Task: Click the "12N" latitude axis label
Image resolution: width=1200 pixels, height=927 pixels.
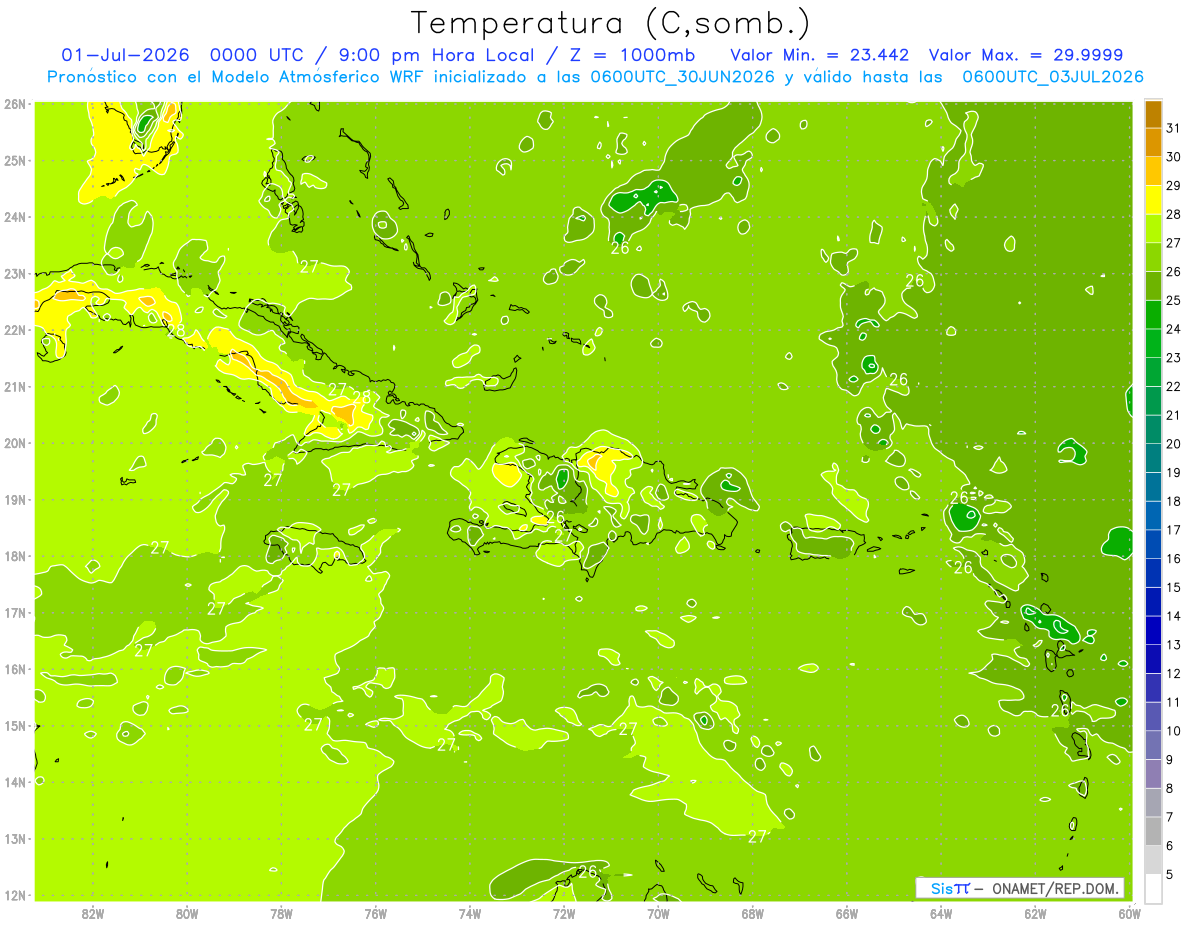Action: click(15, 895)
